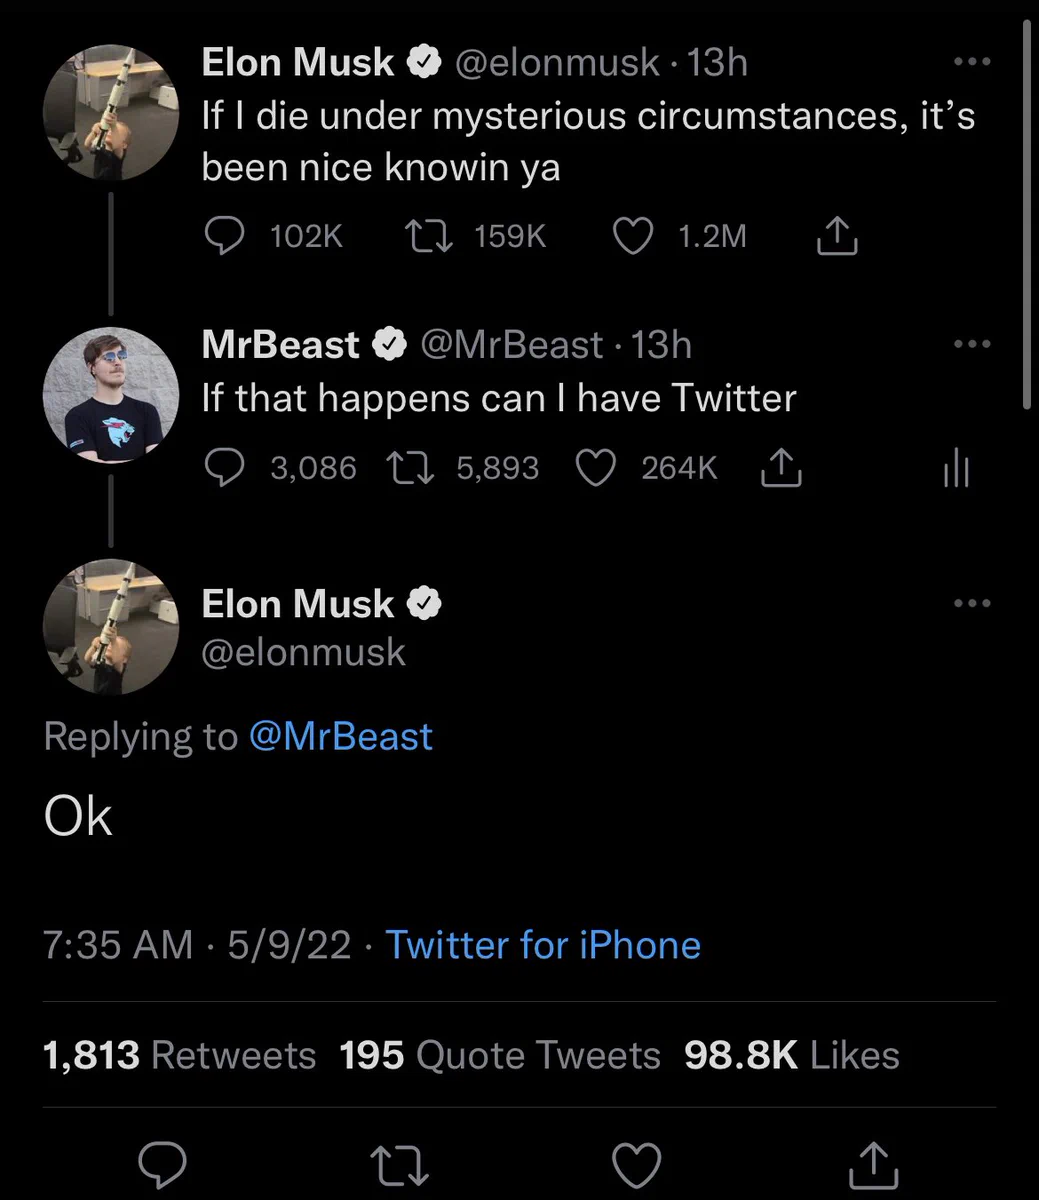The image size is (1039, 1200).
Task: Share MrBeast's tweet
Action: click(x=782, y=468)
